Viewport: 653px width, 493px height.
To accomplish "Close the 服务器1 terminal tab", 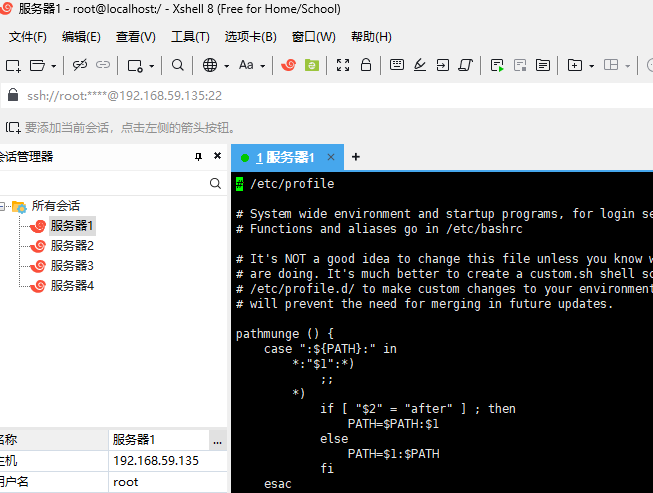I will (x=331, y=157).
